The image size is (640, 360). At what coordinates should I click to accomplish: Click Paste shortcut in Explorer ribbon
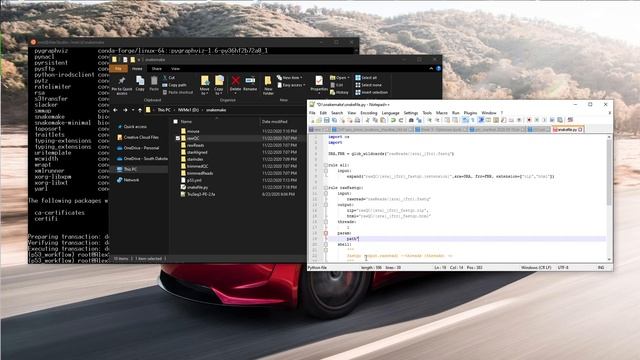point(178,92)
